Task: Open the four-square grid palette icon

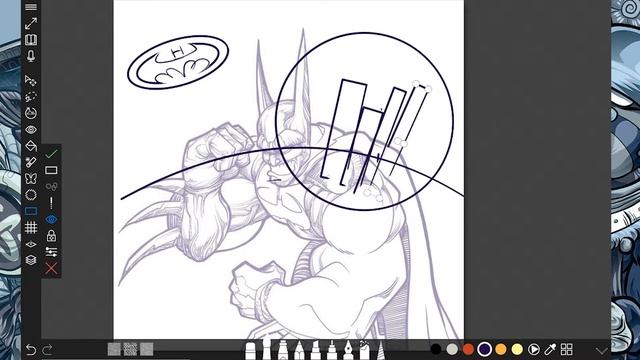Action: pos(567,349)
